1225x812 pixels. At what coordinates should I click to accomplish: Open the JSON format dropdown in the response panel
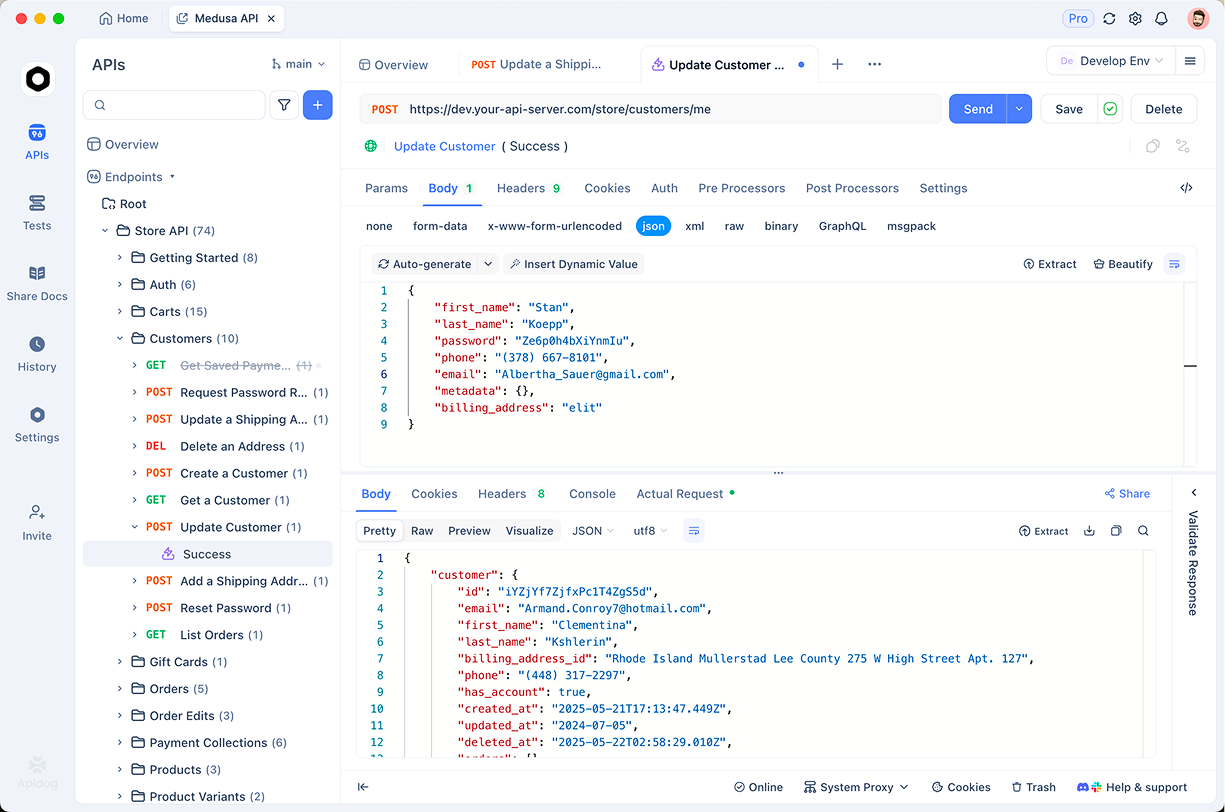coord(591,531)
